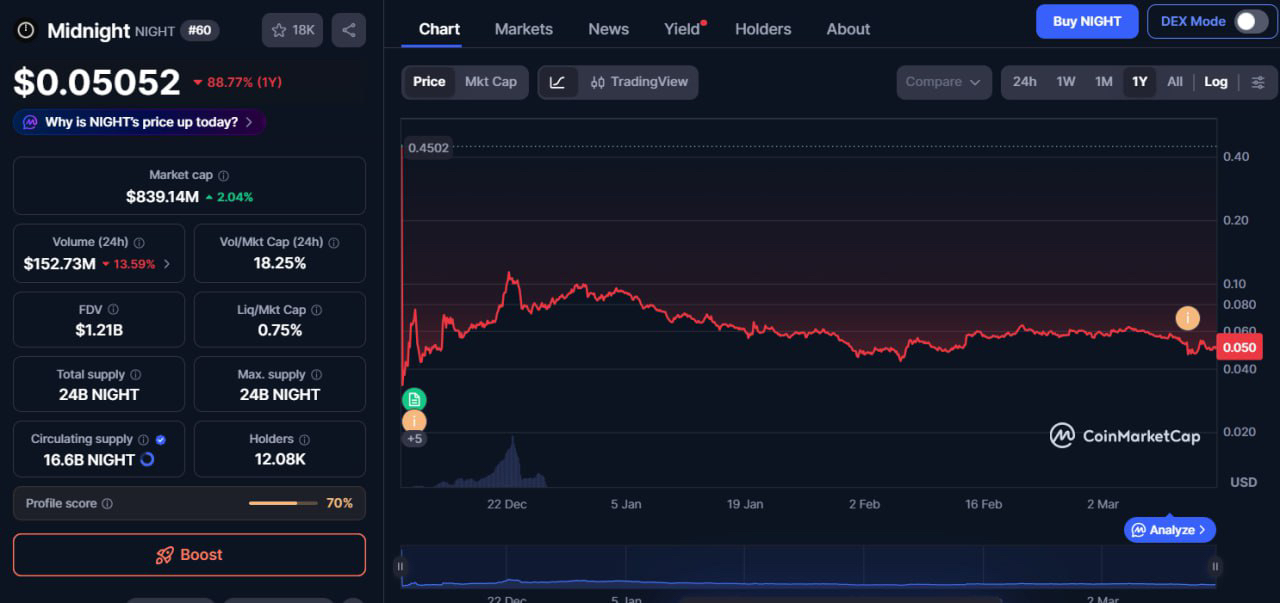The height and width of the screenshot is (603, 1280).
Task: Open the Yield tab
Action: [x=683, y=29]
